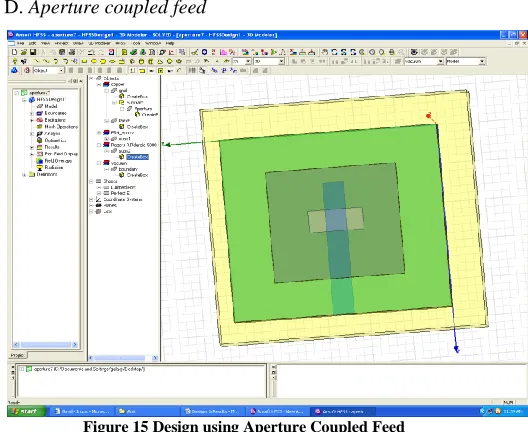Select the boundary object under vacuum
528x432 pixels.
tap(128, 169)
